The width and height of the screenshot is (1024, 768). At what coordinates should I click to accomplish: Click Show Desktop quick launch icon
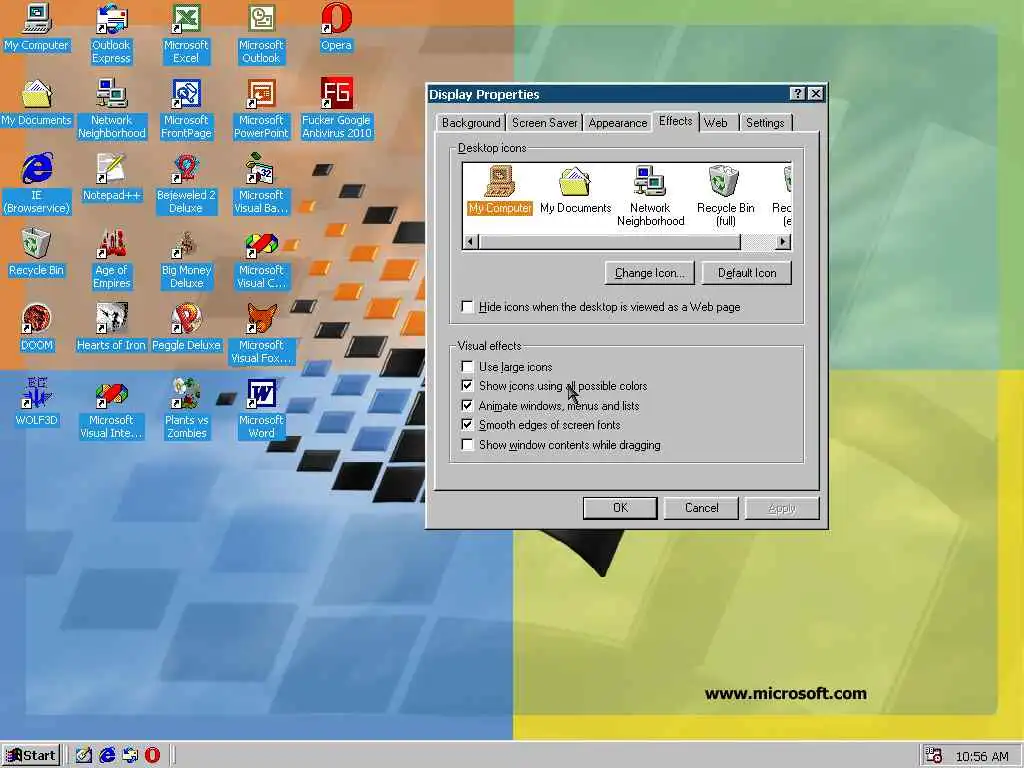(x=84, y=756)
